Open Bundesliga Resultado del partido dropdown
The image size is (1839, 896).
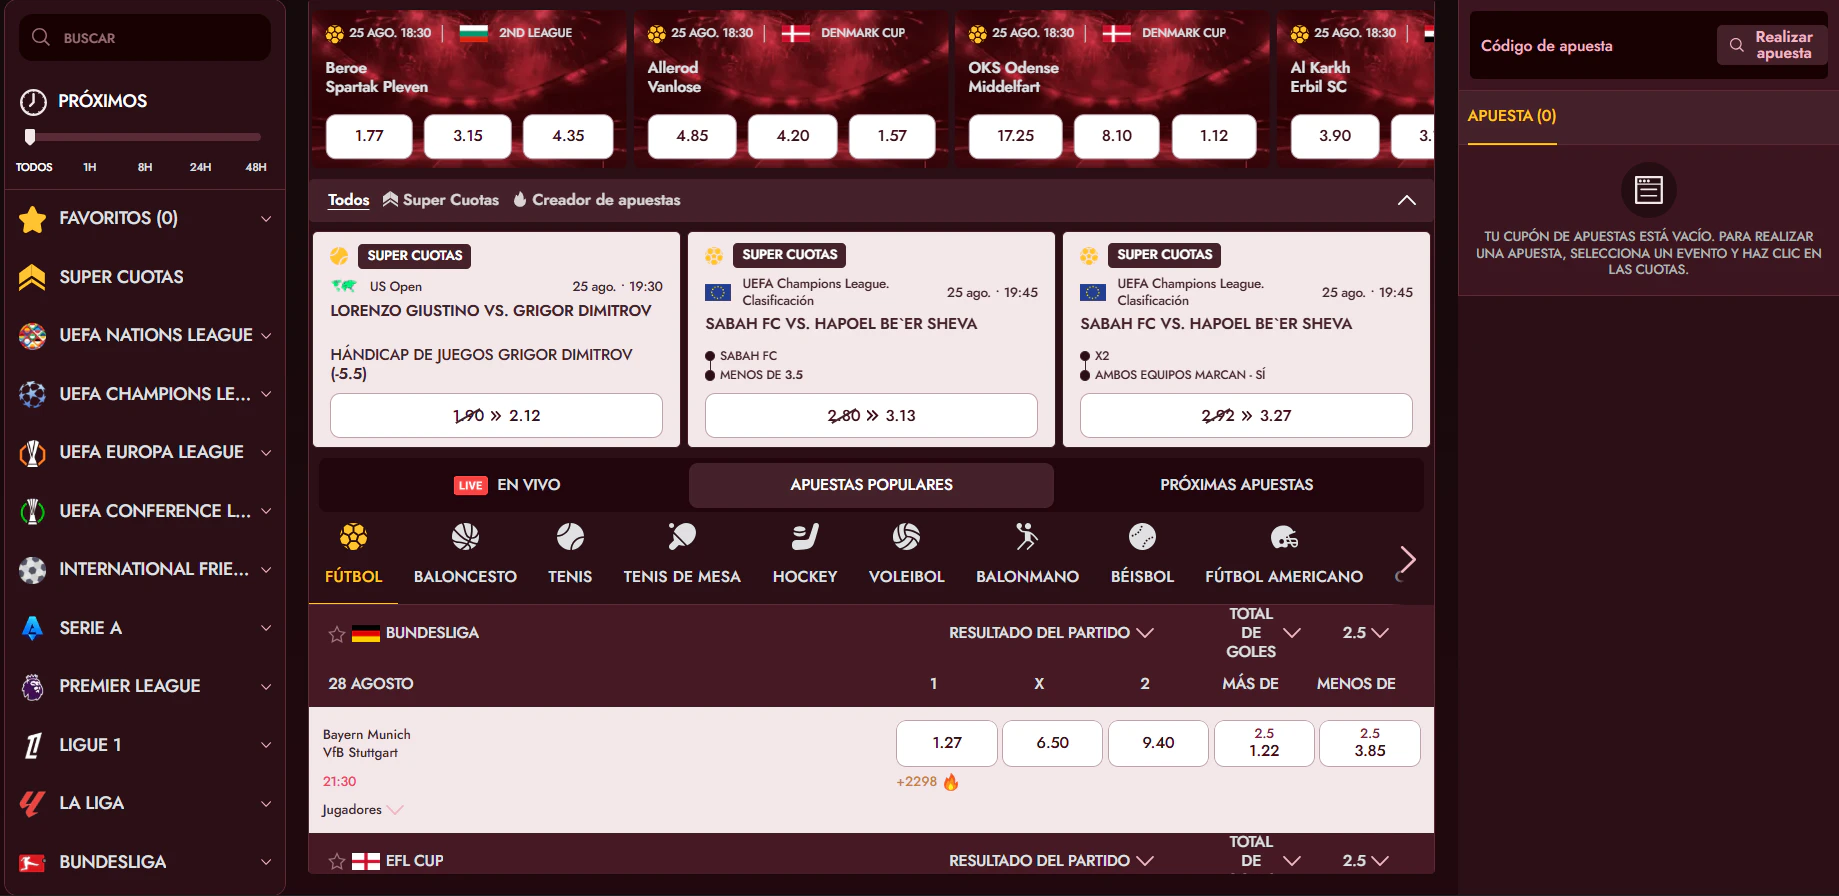pyautogui.click(x=1051, y=633)
